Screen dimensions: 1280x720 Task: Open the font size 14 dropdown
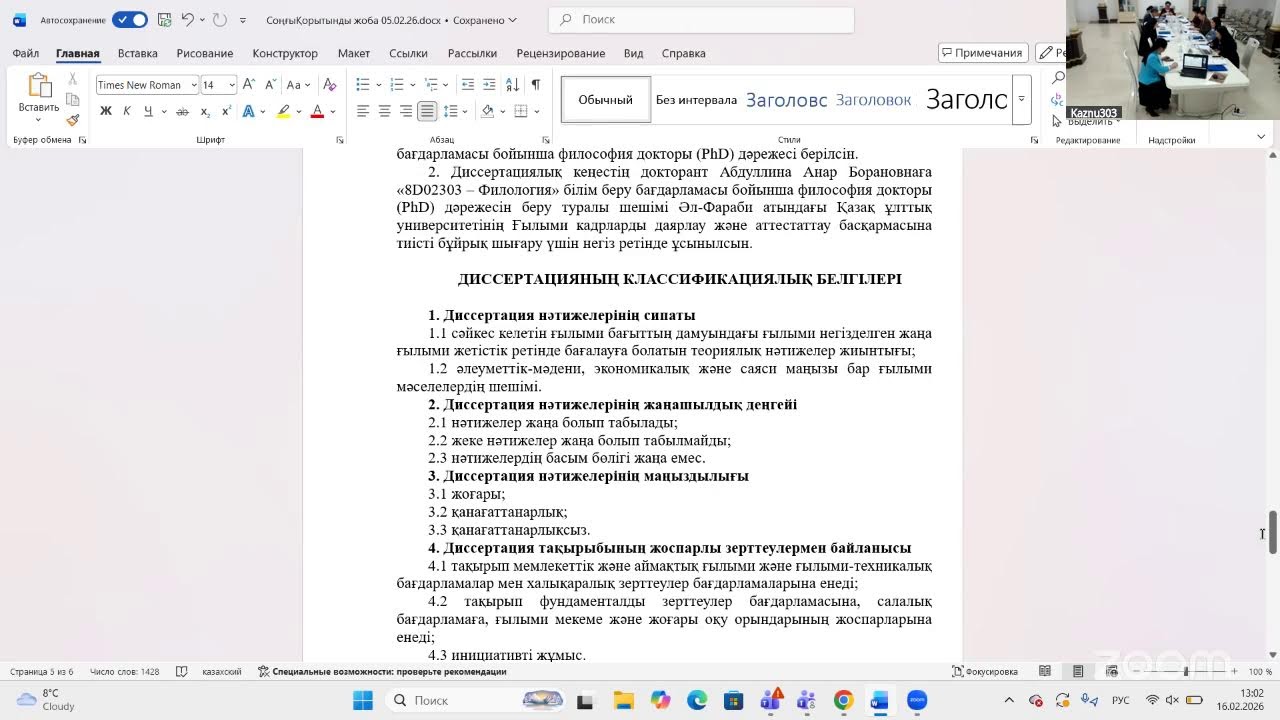click(232, 85)
